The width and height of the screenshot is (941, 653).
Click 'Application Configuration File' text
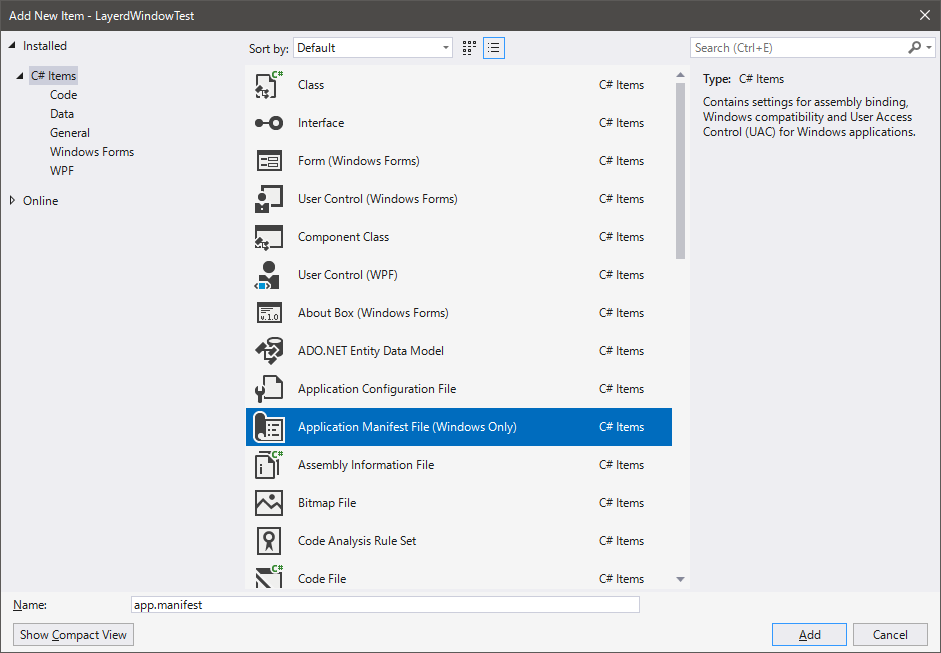tap(377, 389)
